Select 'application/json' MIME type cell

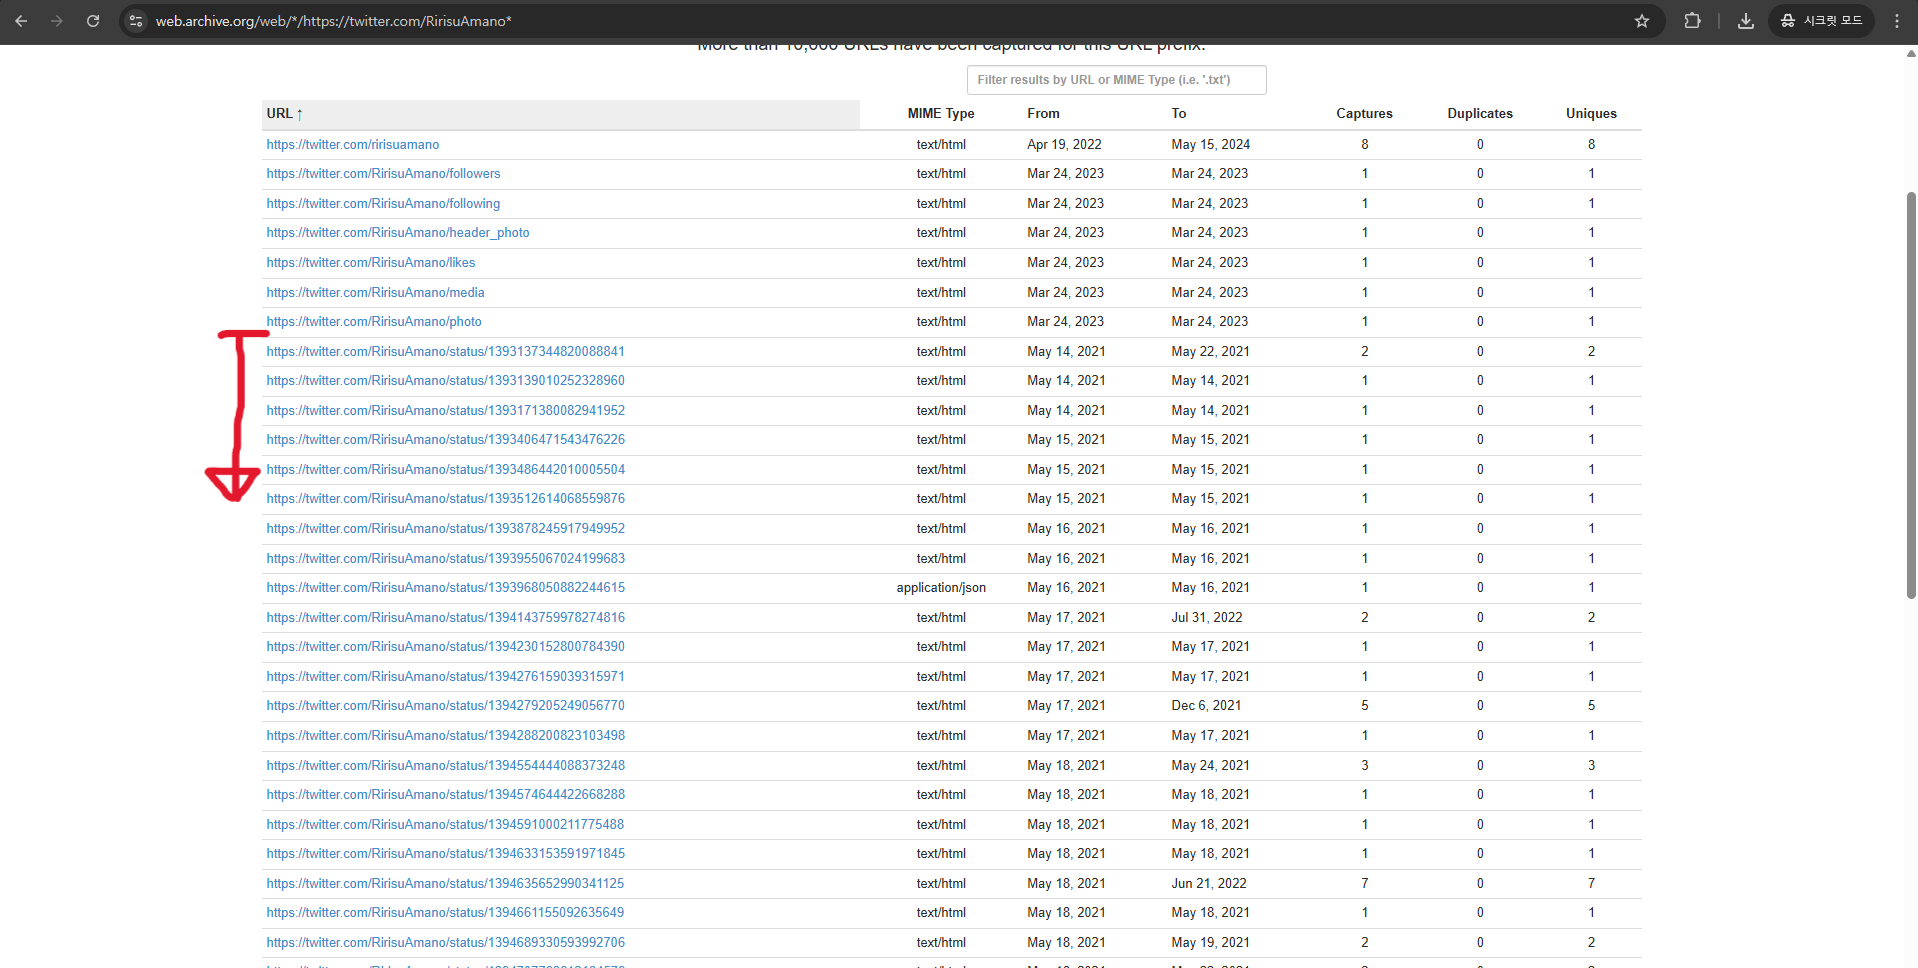tap(941, 588)
